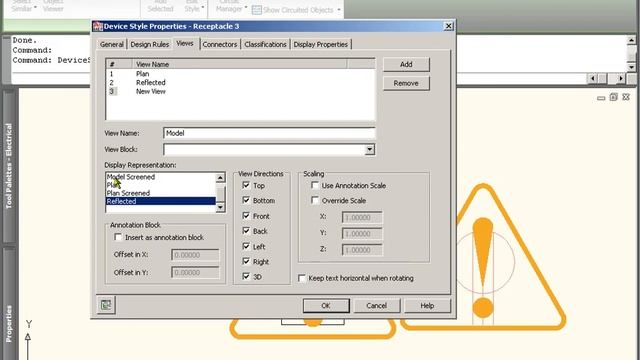The height and width of the screenshot is (360, 640).
Task: Switch to the General tab
Action: pos(111,44)
